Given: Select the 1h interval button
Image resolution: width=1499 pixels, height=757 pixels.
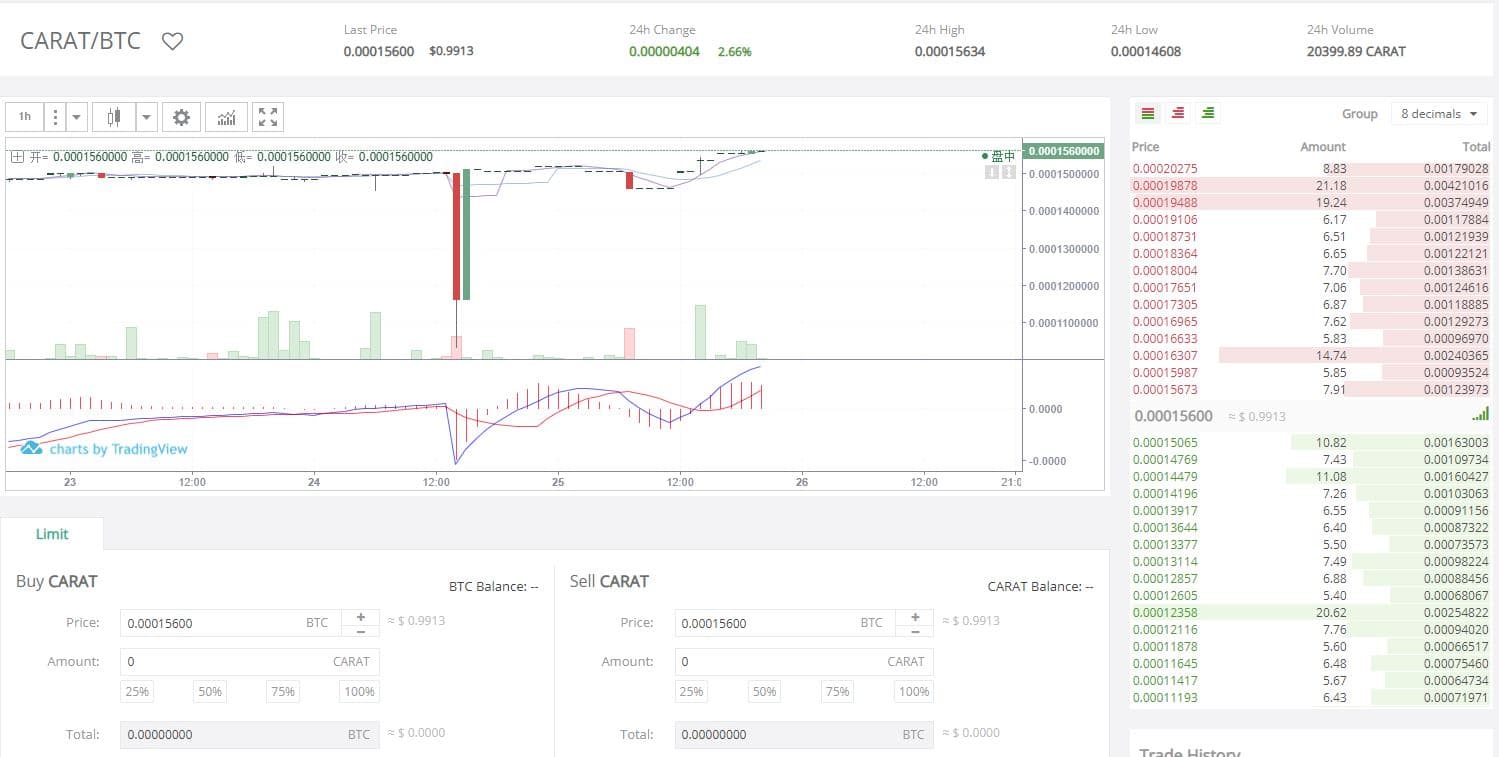Looking at the screenshot, I should tap(25, 117).
